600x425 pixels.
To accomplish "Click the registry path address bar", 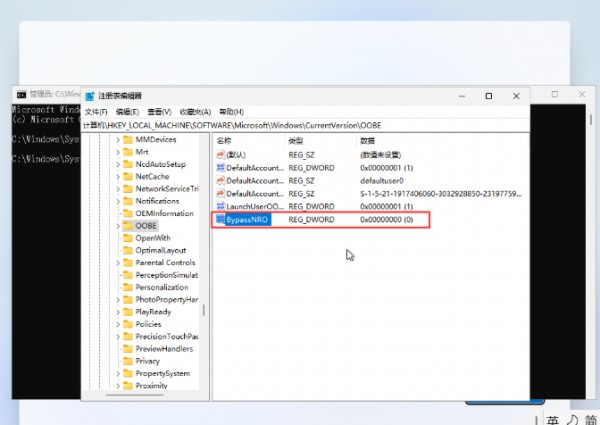I will pyautogui.click(x=305, y=125).
